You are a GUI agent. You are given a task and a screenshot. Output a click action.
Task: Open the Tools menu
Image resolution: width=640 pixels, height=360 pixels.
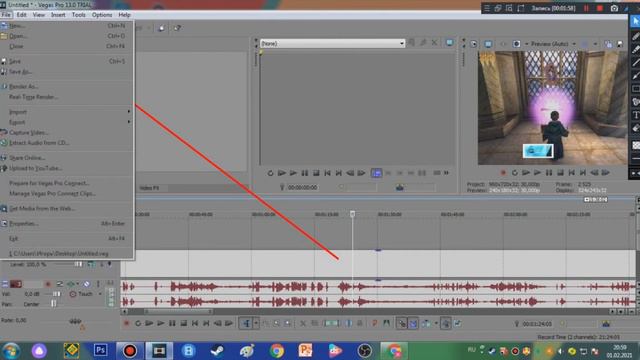pos(78,15)
